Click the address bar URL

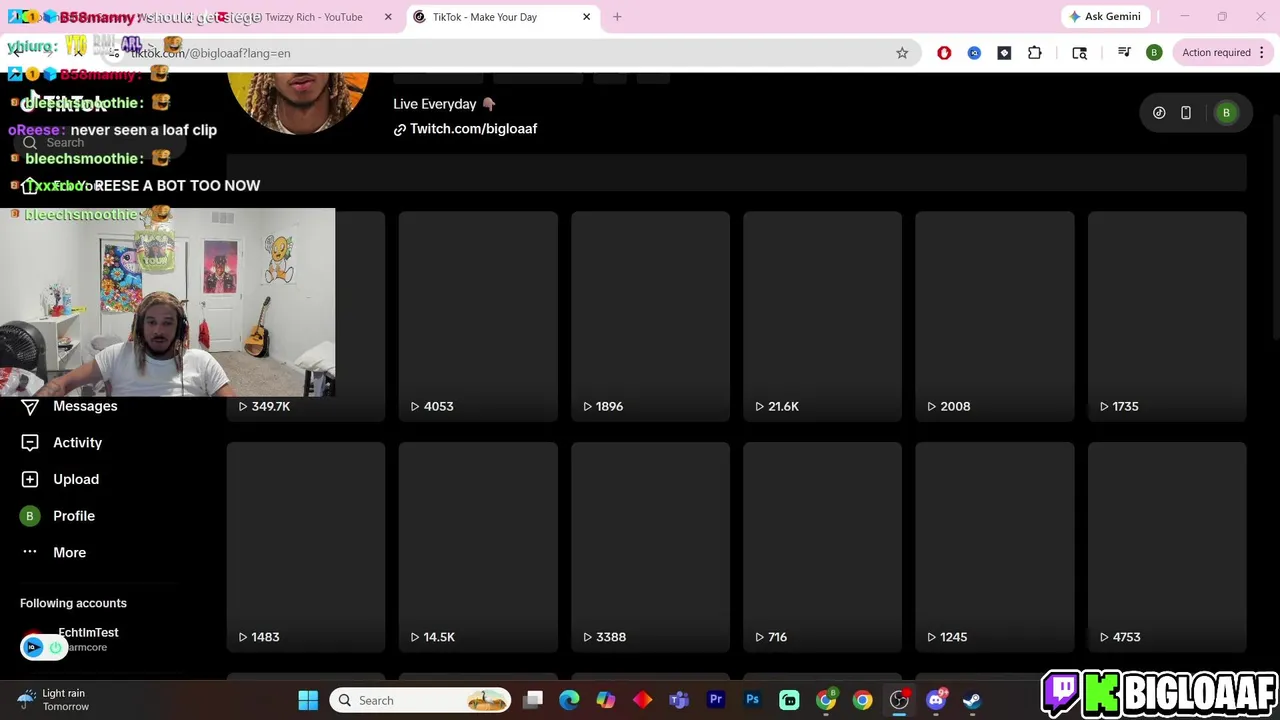coord(210,53)
